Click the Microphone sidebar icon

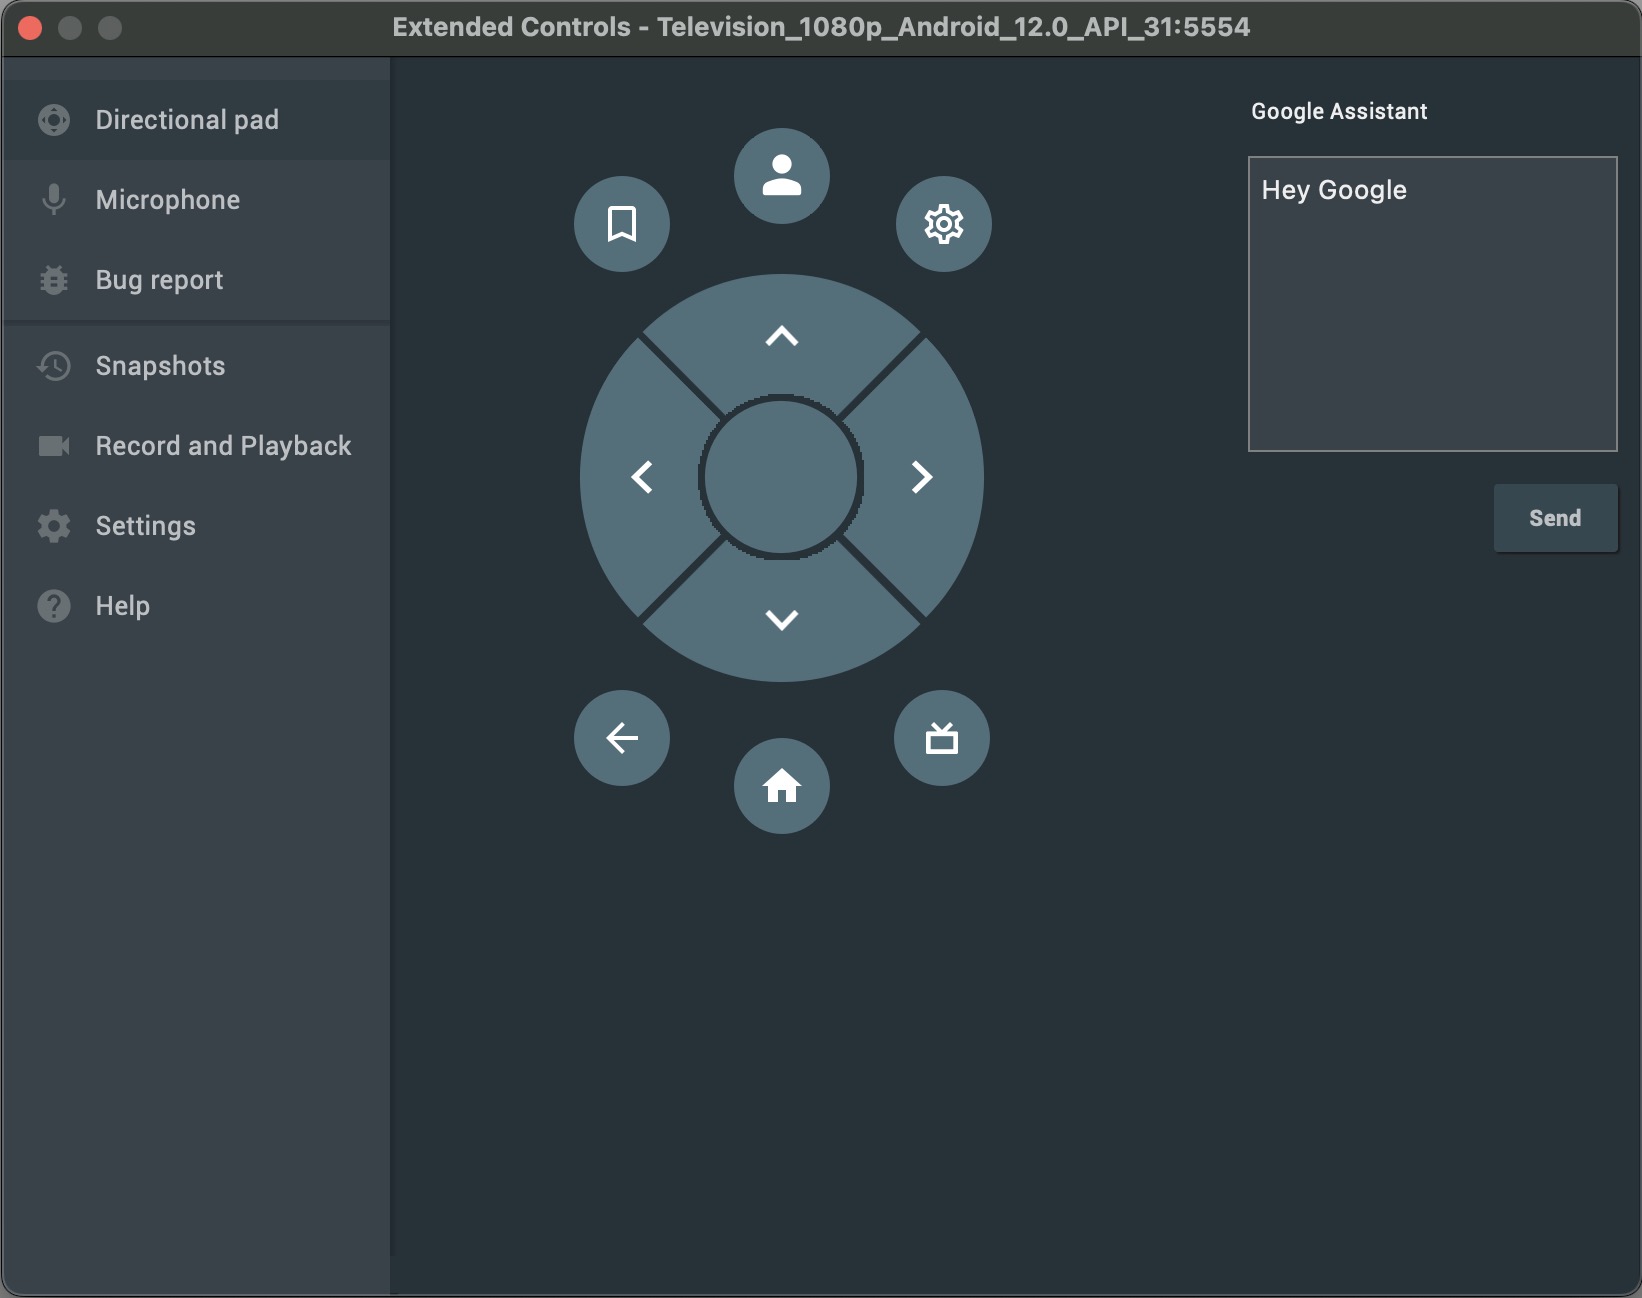tap(54, 200)
